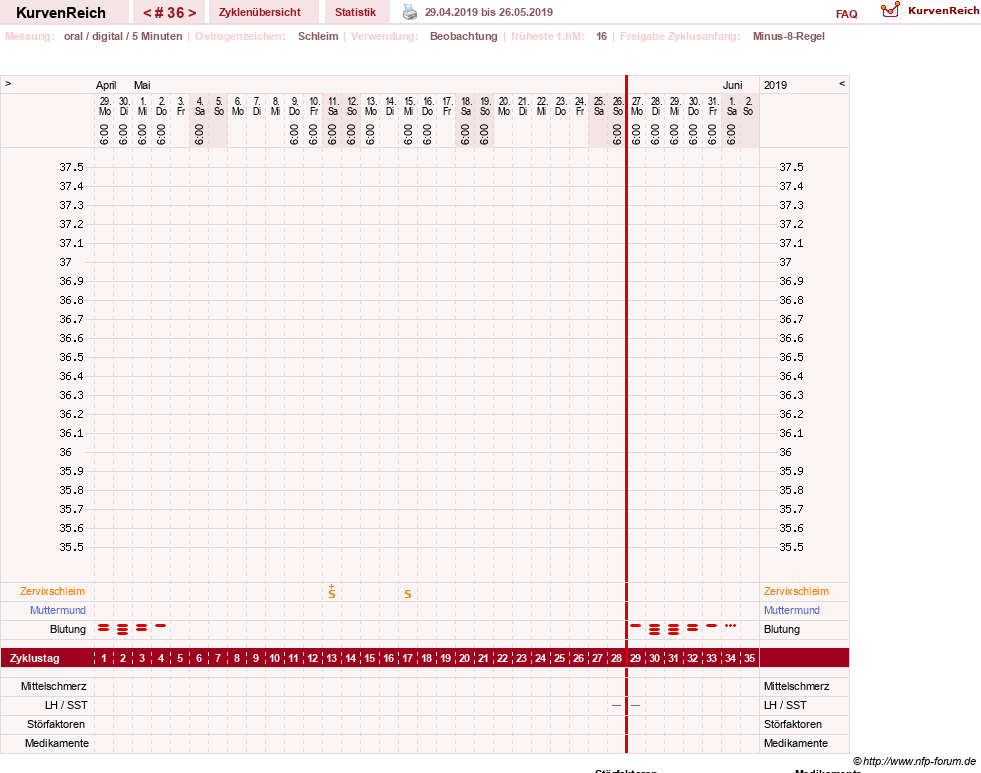Open the FAQ link
Screen dimensions: 981x773
tap(846, 14)
